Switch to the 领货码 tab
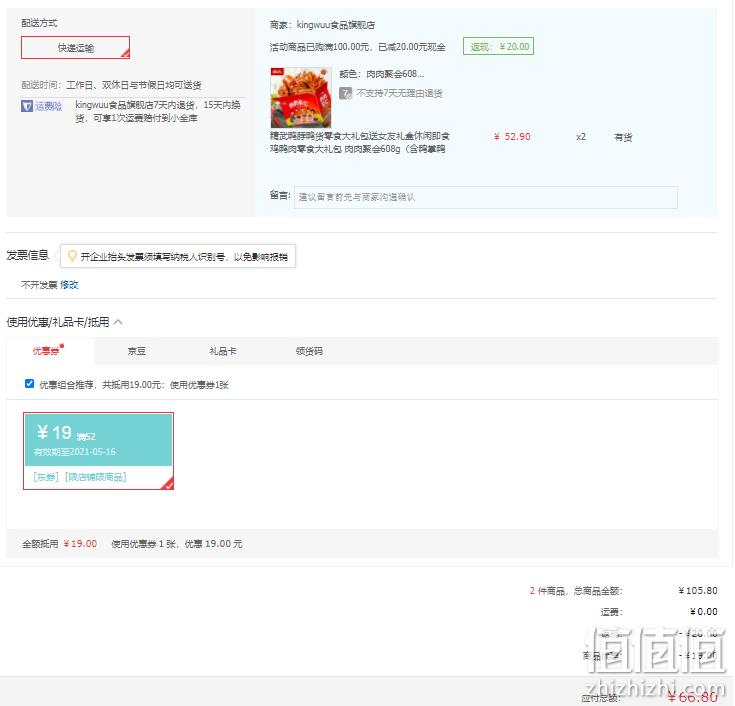 click(x=309, y=351)
